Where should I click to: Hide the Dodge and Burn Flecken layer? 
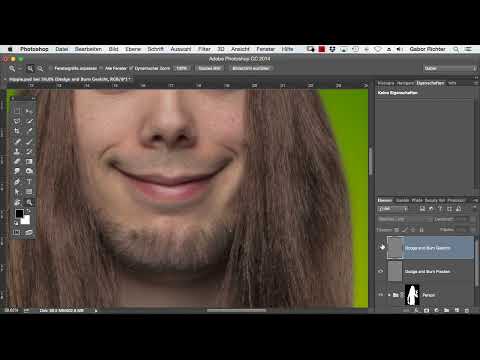[381, 271]
